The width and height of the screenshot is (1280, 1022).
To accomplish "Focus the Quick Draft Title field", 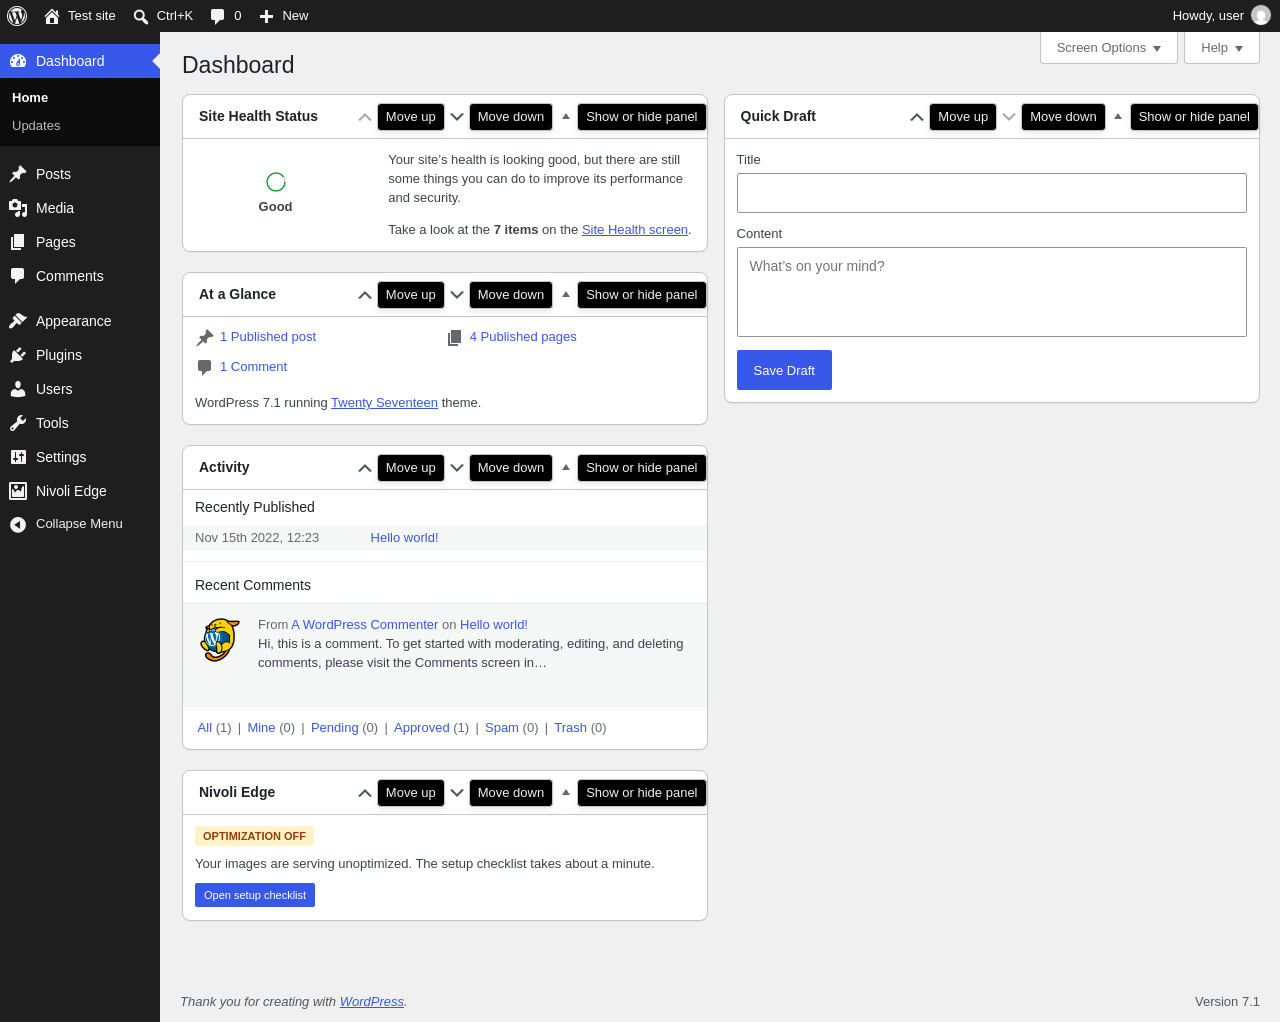I will click(x=992, y=193).
